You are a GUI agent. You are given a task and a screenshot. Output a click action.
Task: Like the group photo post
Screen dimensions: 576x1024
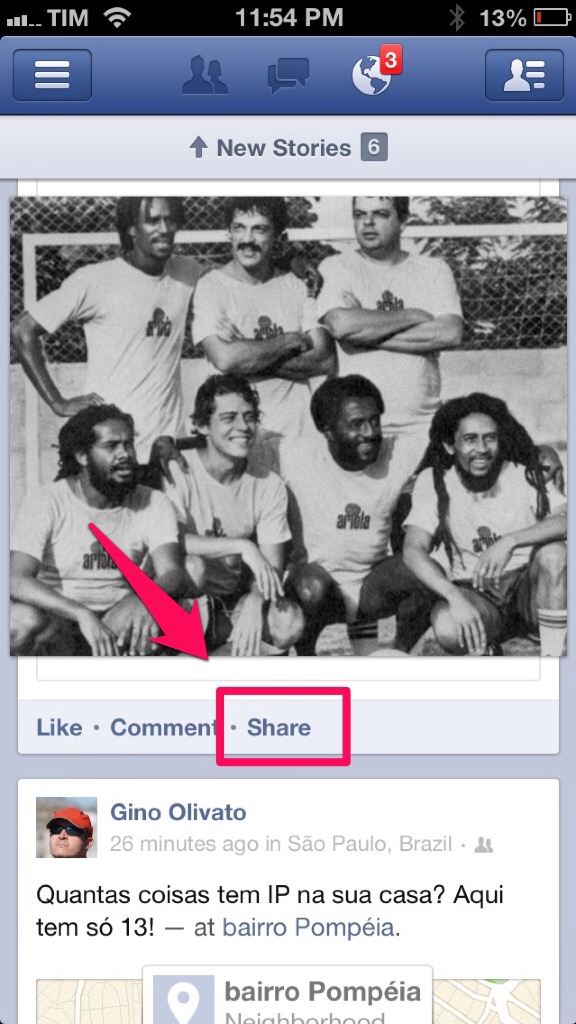point(59,728)
